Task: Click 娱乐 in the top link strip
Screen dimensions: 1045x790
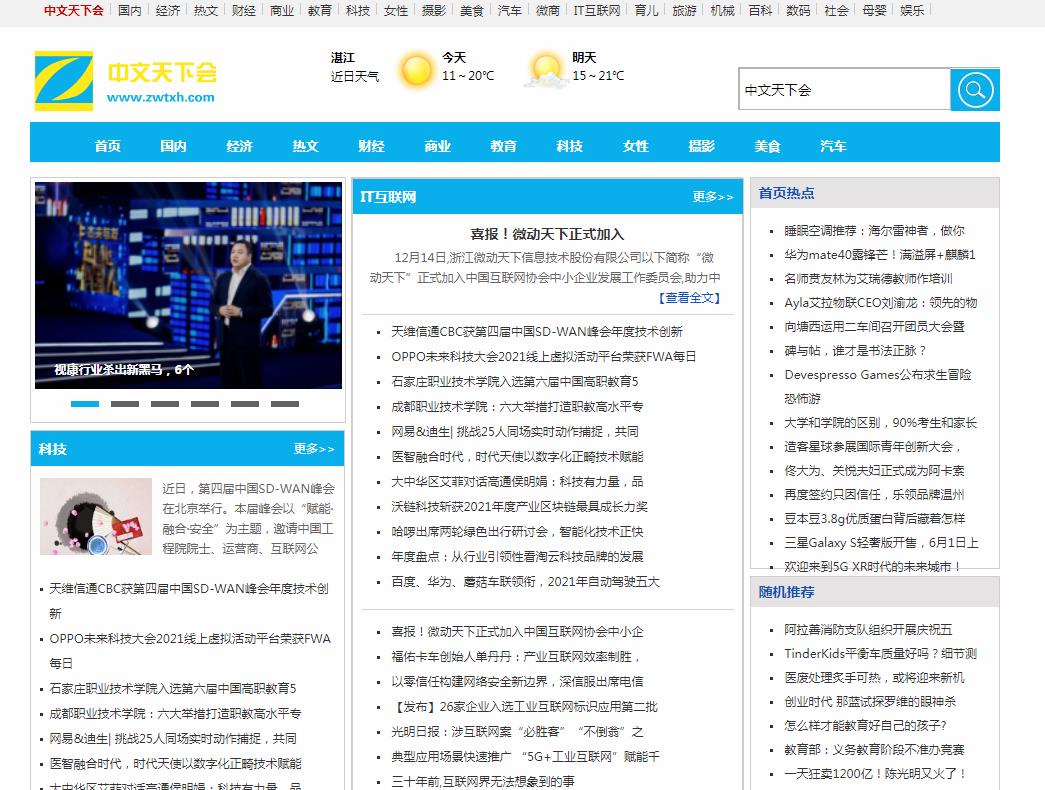Action: click(912, 11)
